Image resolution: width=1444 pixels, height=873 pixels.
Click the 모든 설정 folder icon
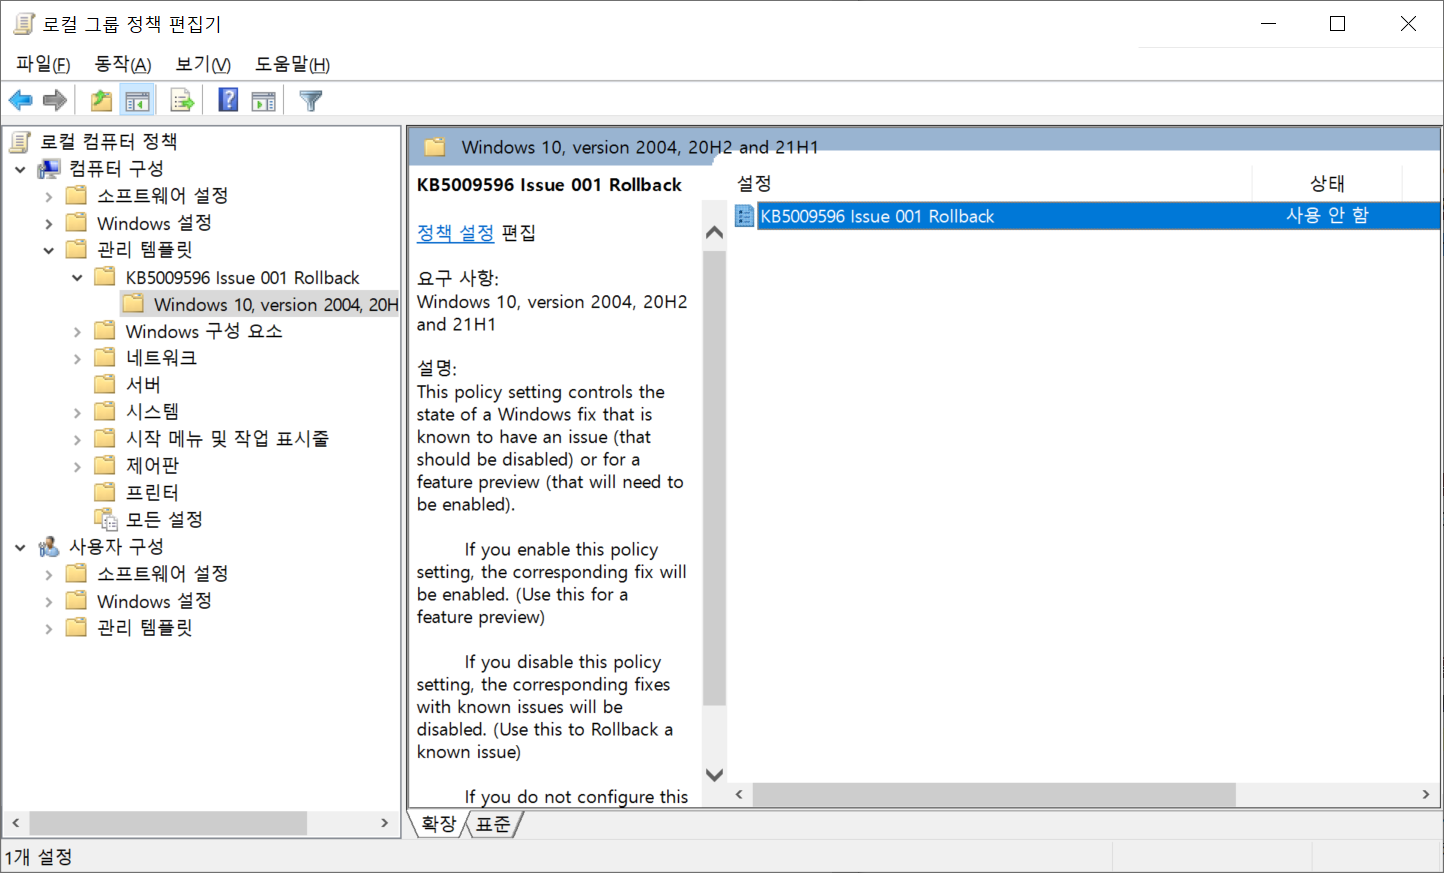pyautogui.click(x=106, y=519)
